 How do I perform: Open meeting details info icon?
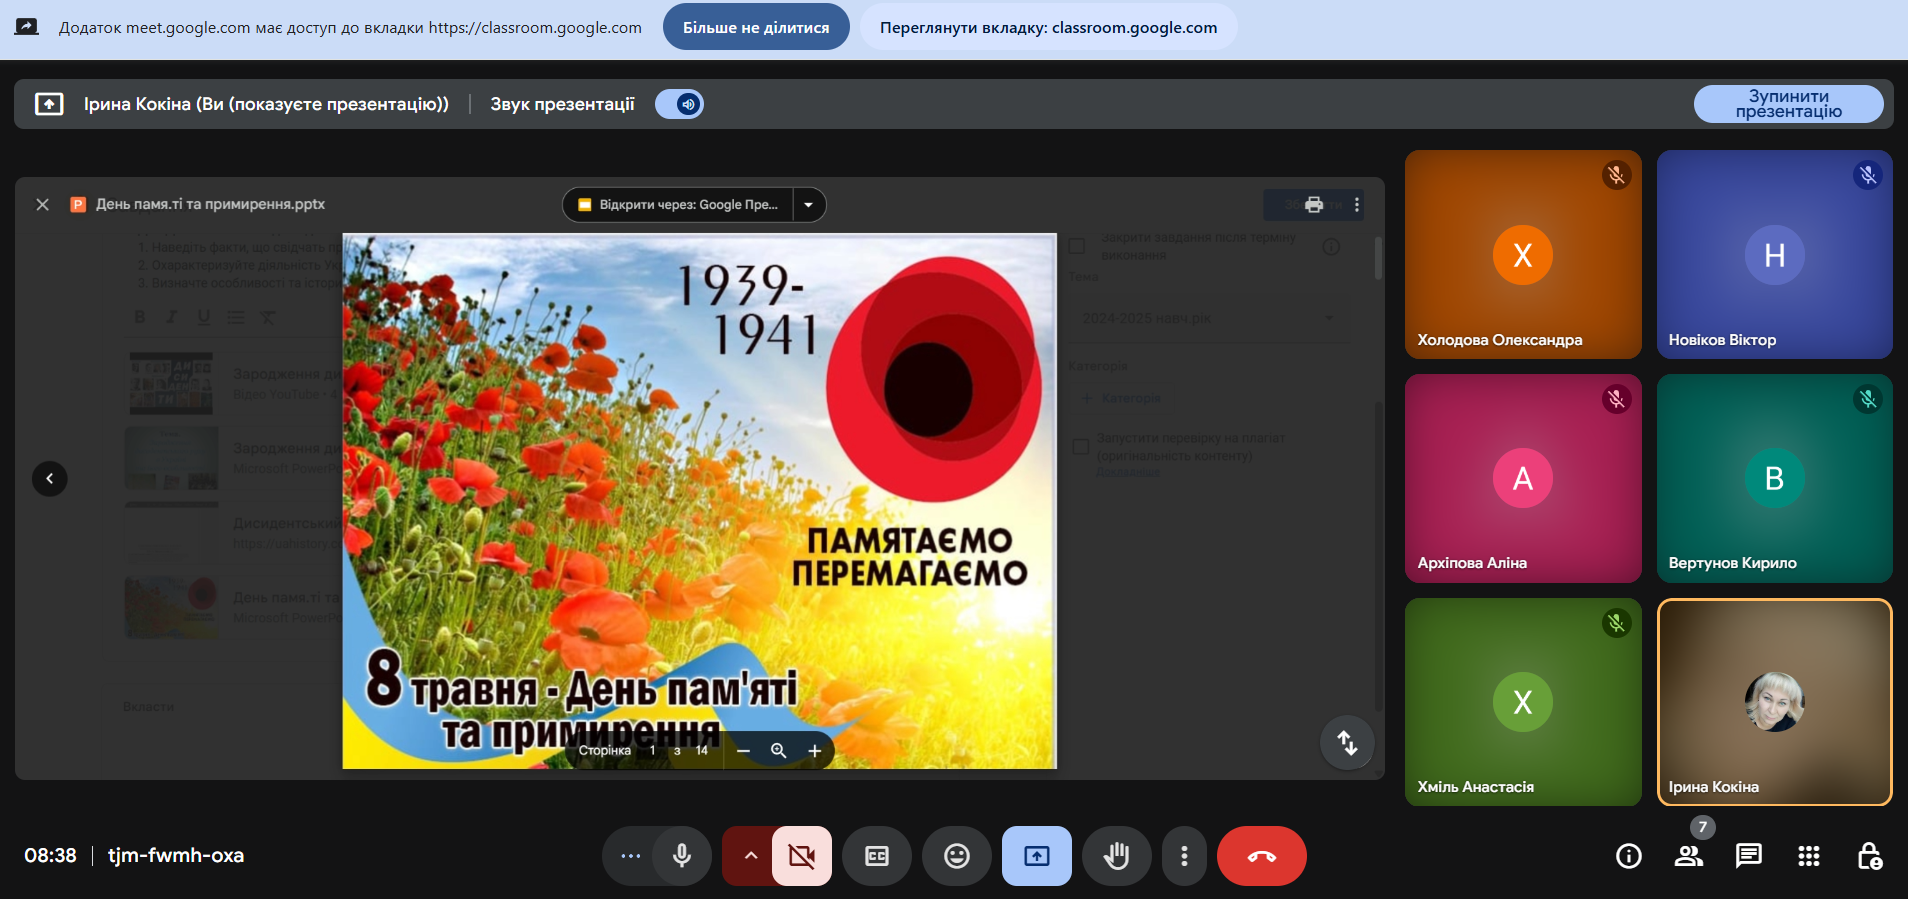[x=1629, y=856]
